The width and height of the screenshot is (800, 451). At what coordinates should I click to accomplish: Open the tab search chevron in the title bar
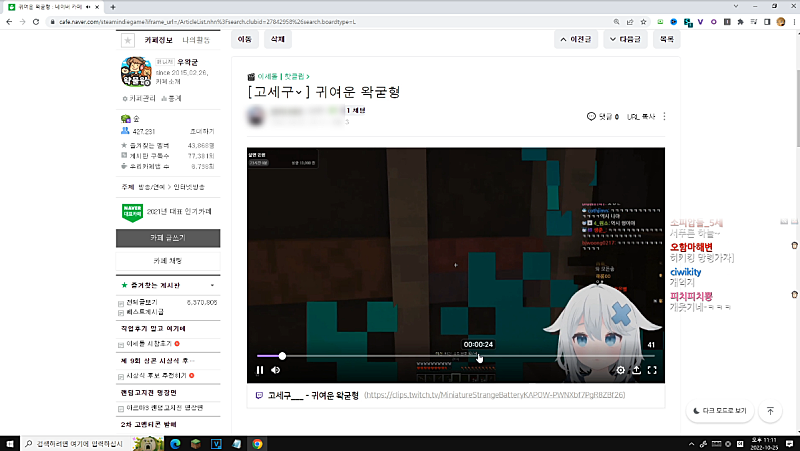pyautogui.click(x=736, y=6)
